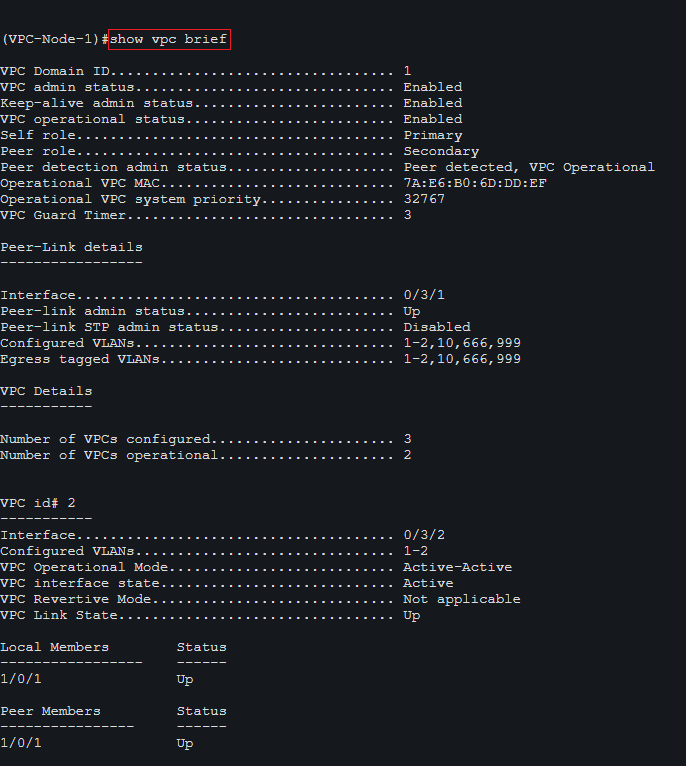Select the Egress tagged VLANs value
The height and width of the screenshot is (766, 686).
coord(462,359)
